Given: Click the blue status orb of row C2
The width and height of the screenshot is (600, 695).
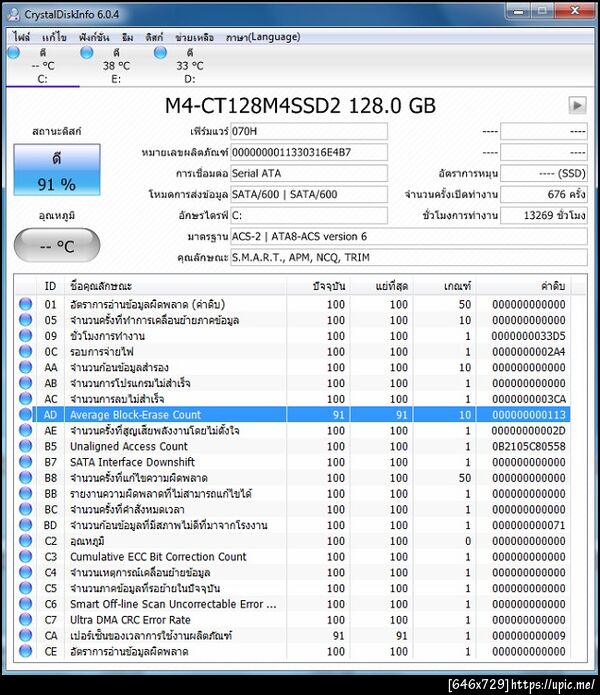Looking at the screenshot, I should 26,541.
